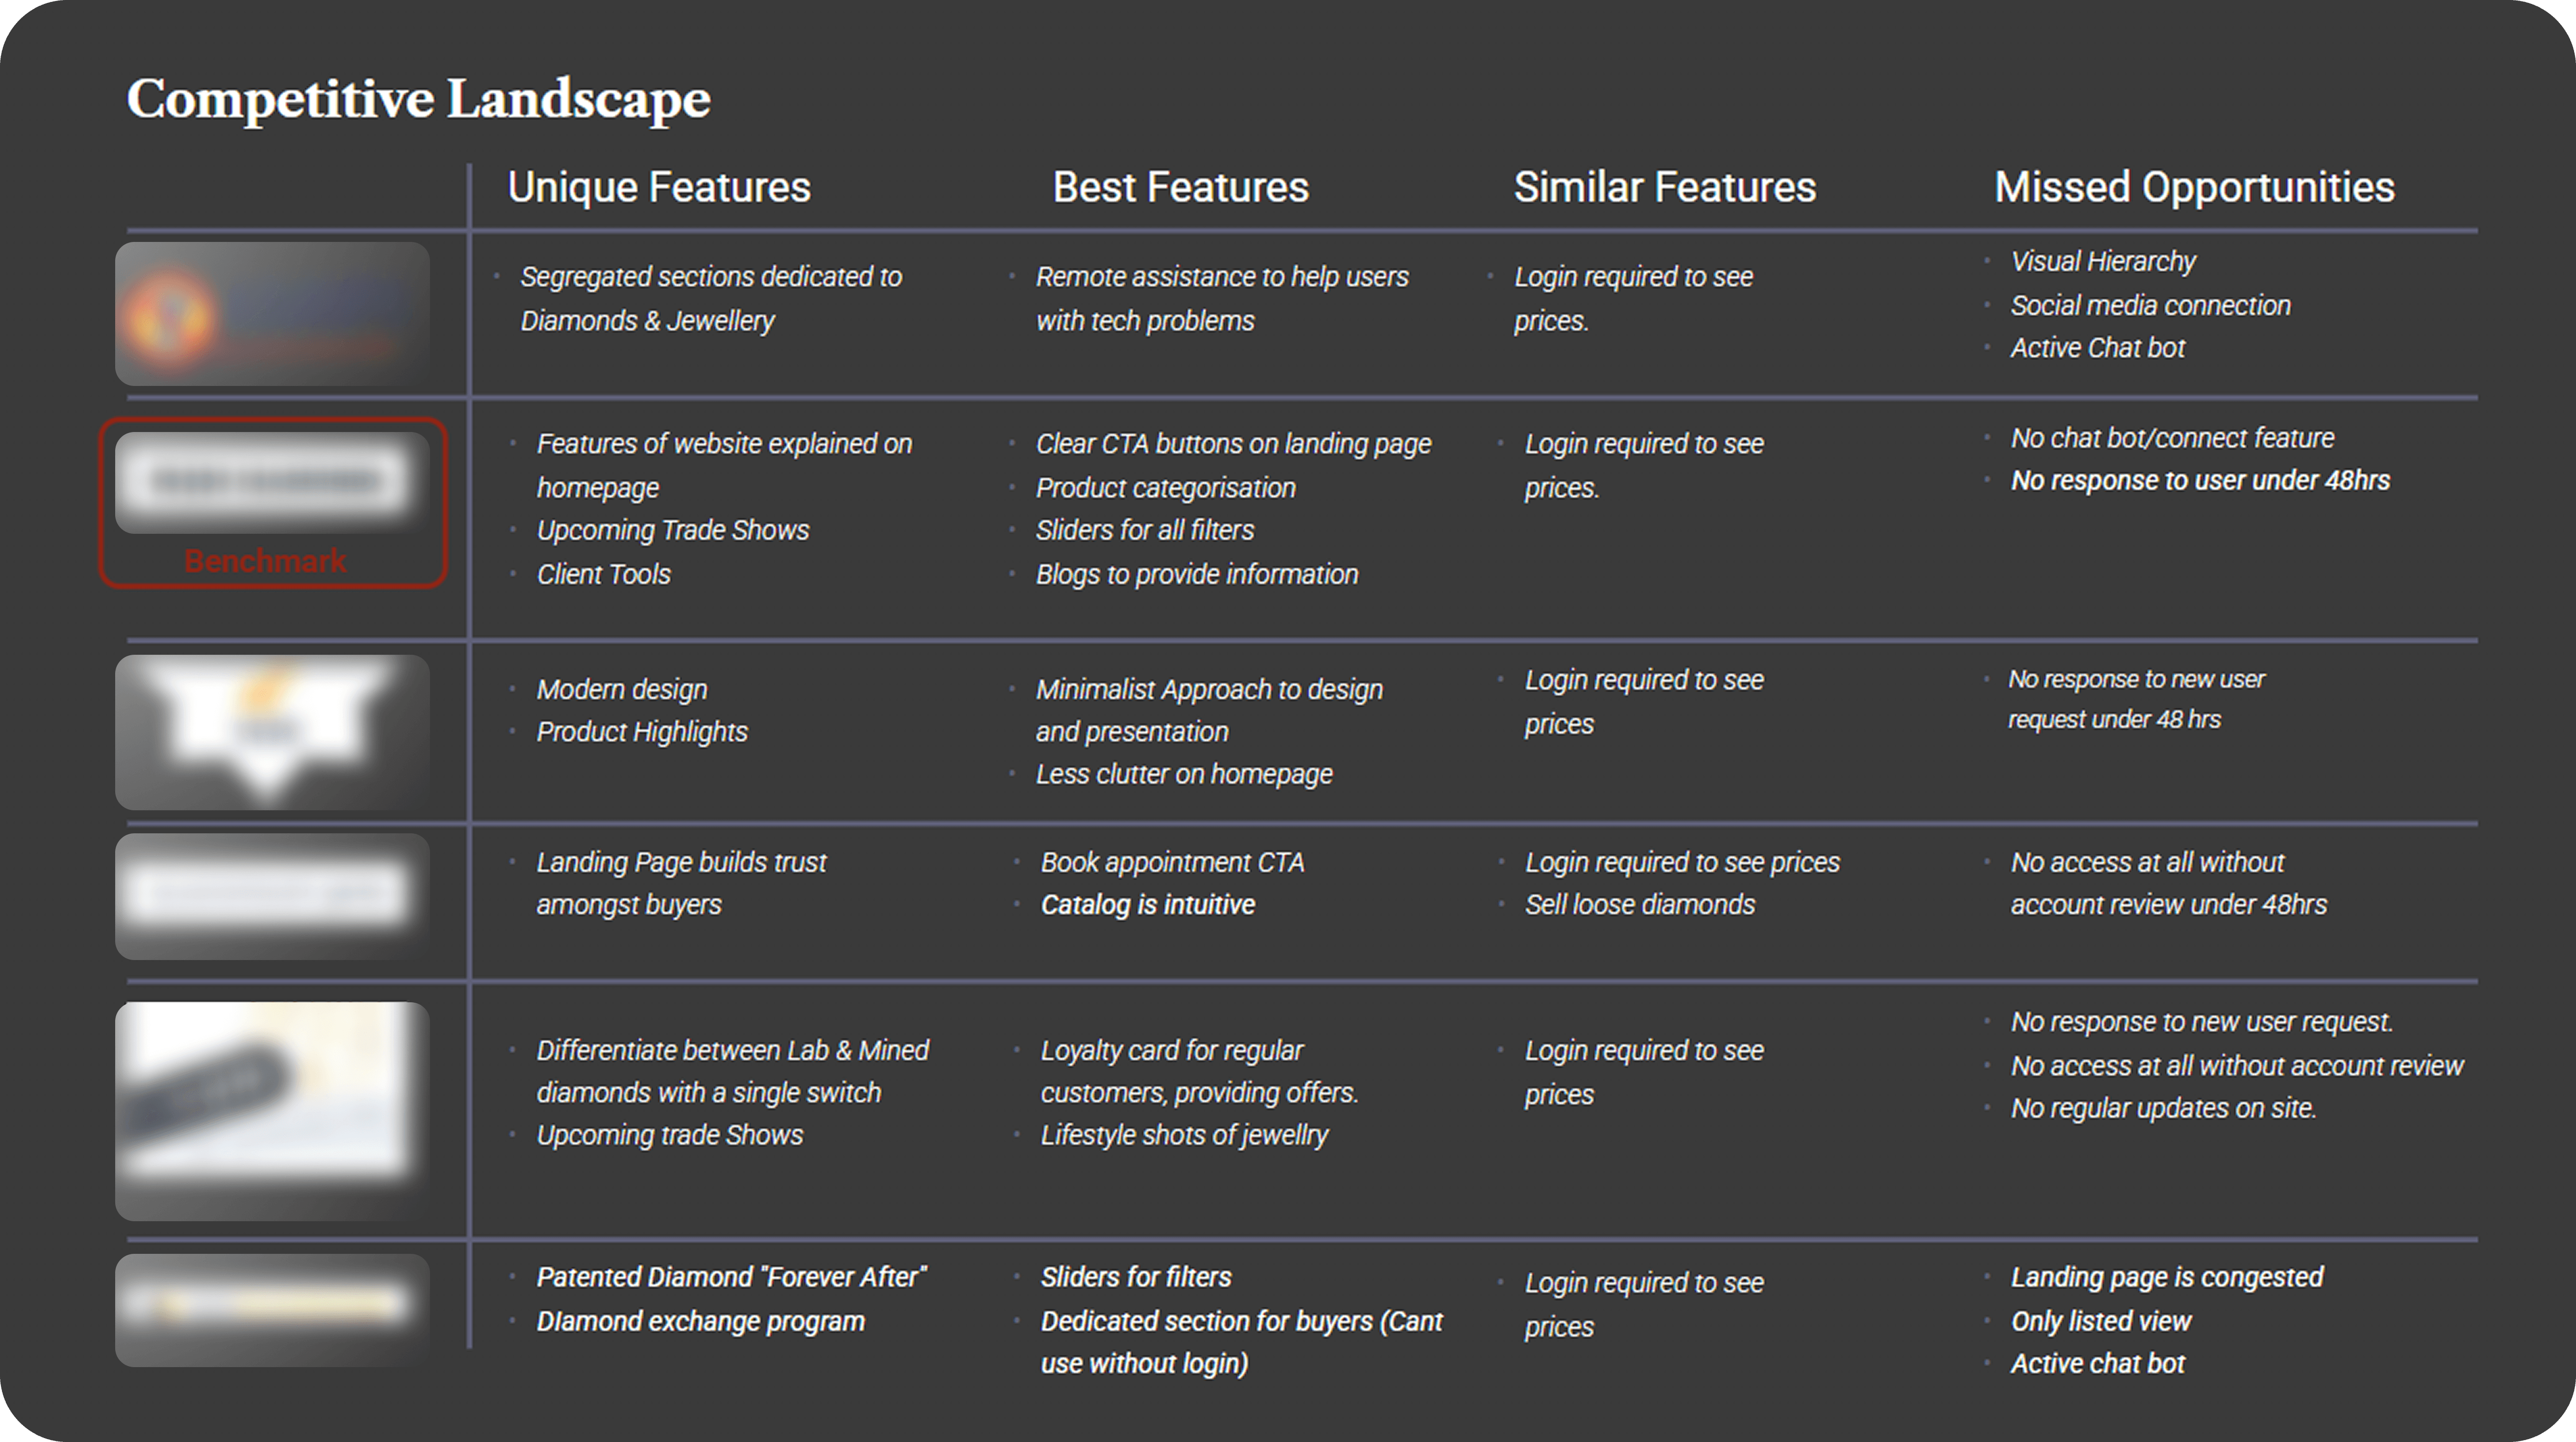Click the blurred star-shaped logo thumbnail
Viewport: 2576px width, 1442px height.
tap(272, 732)
